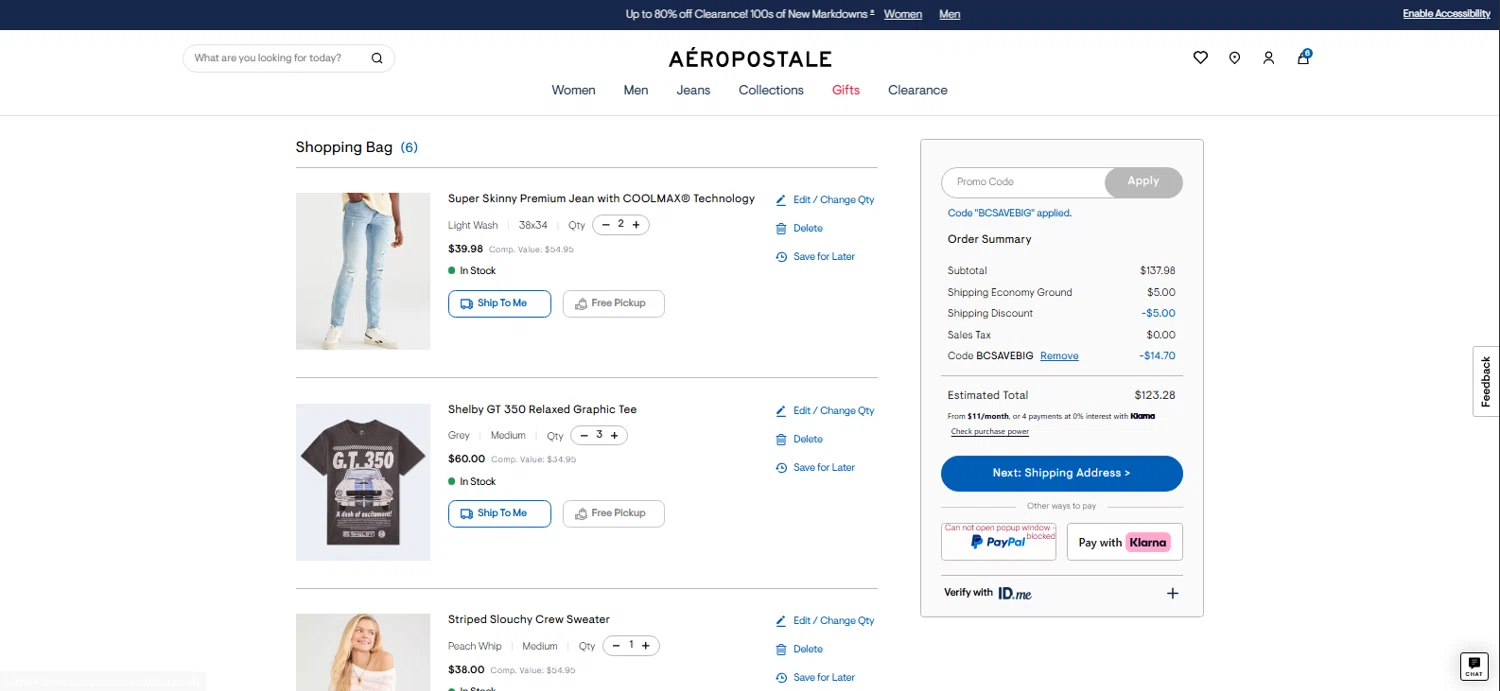This screenshot has width=1500, height=691.
Task: Increase quantity of Striped Slouchy Crew Sweater
Action: click(646, 646)
